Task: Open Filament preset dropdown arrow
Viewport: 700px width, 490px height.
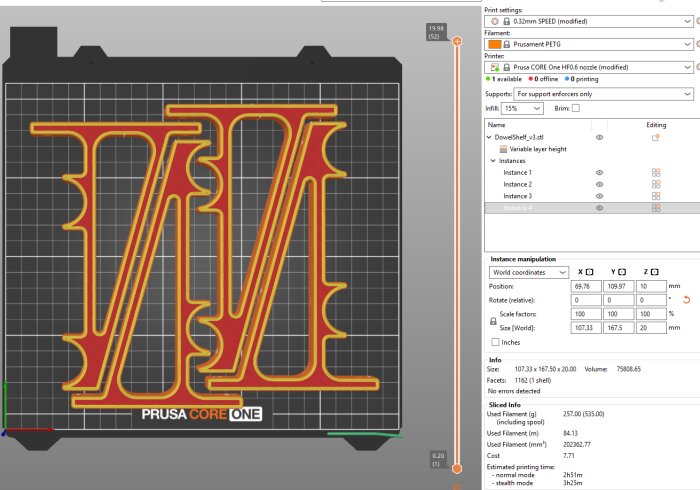Action: pos(687,44)
